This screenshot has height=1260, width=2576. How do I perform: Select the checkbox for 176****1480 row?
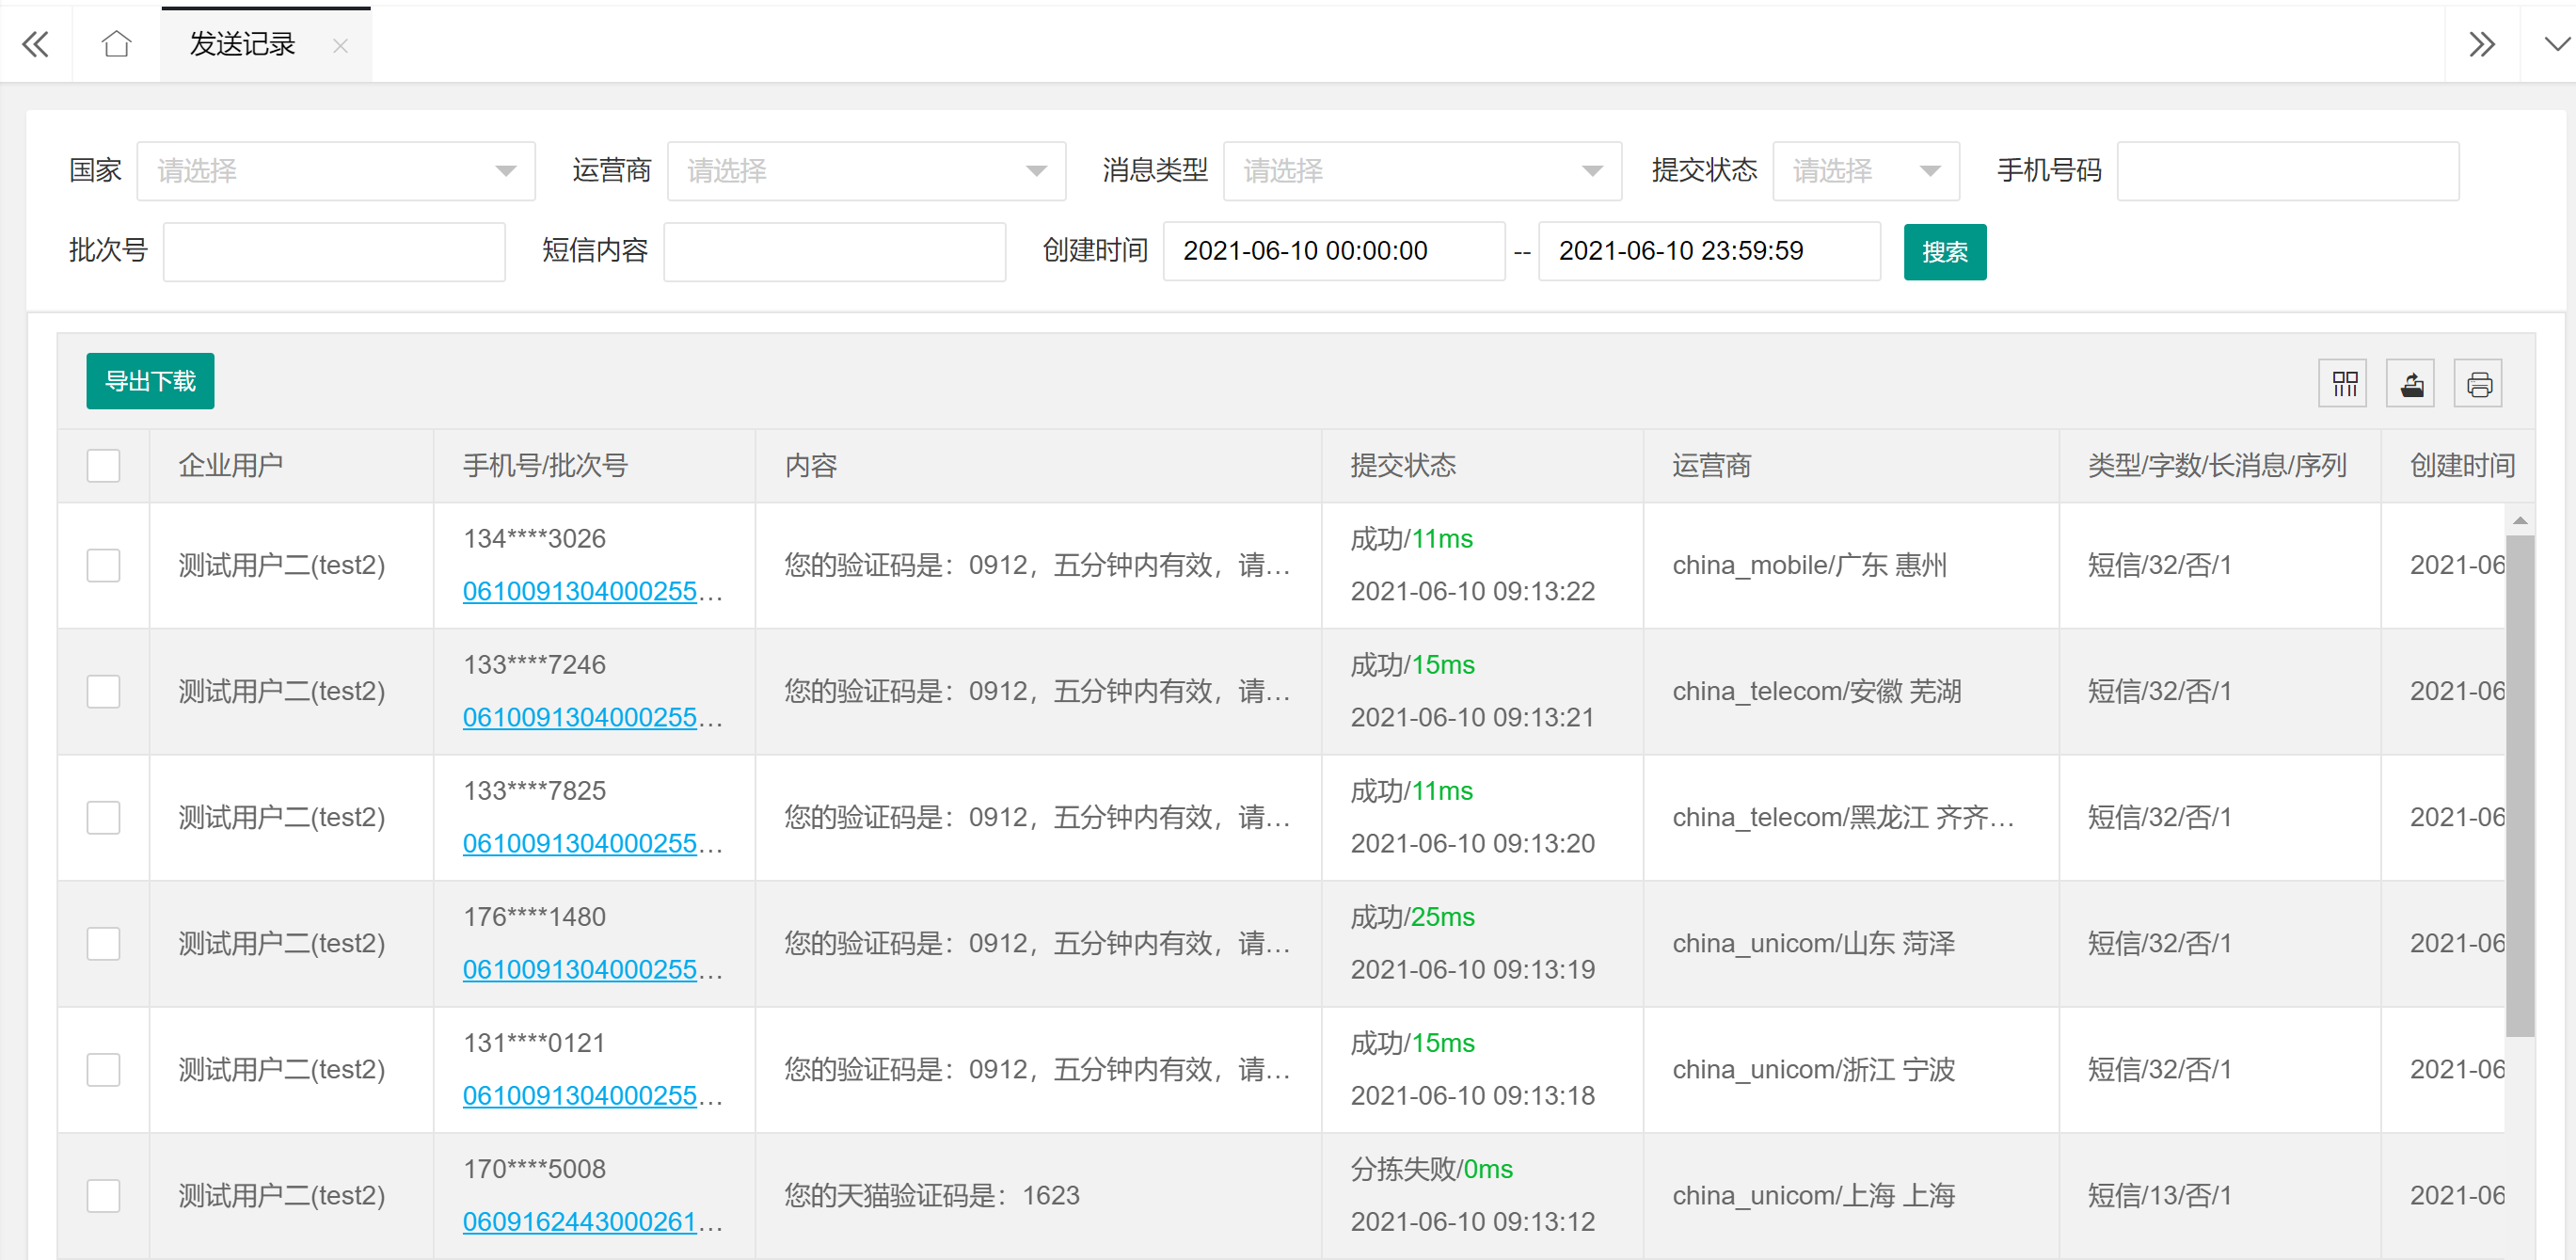pos(103,943)
